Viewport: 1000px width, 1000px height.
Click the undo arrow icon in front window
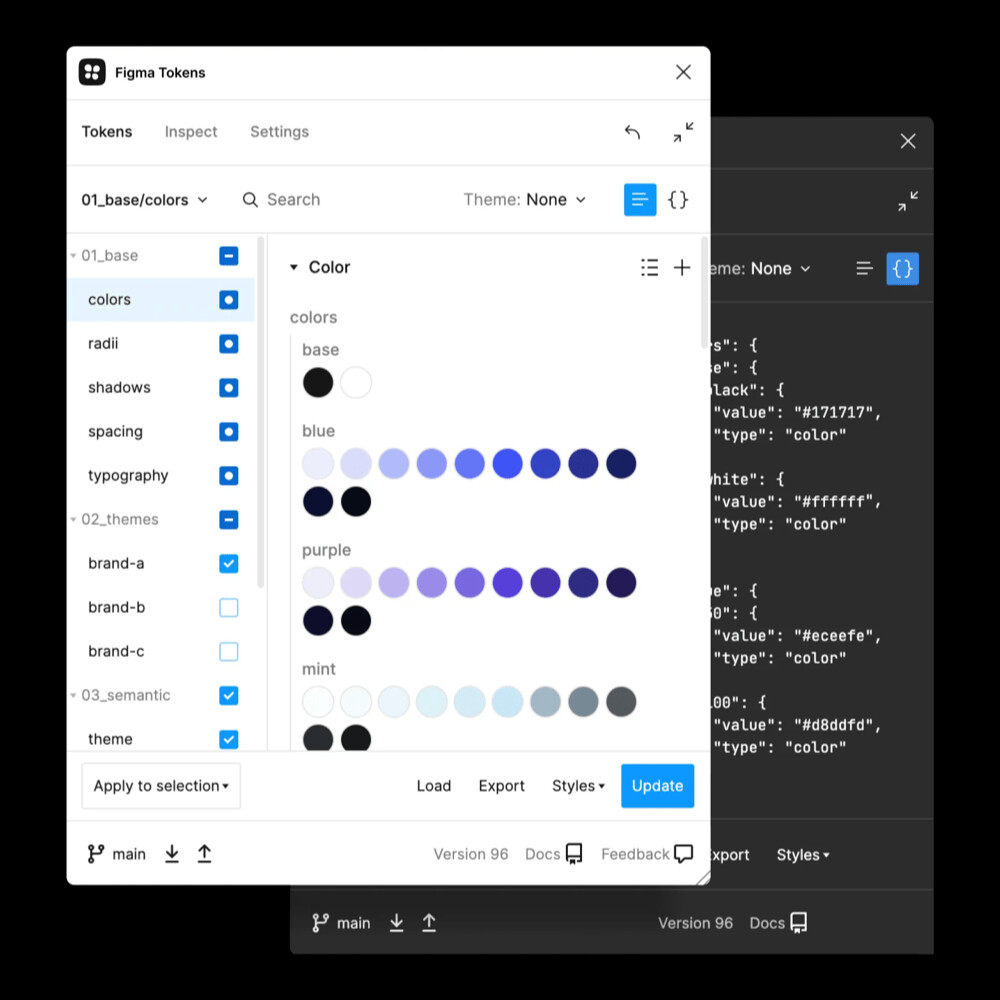[632, 132]
